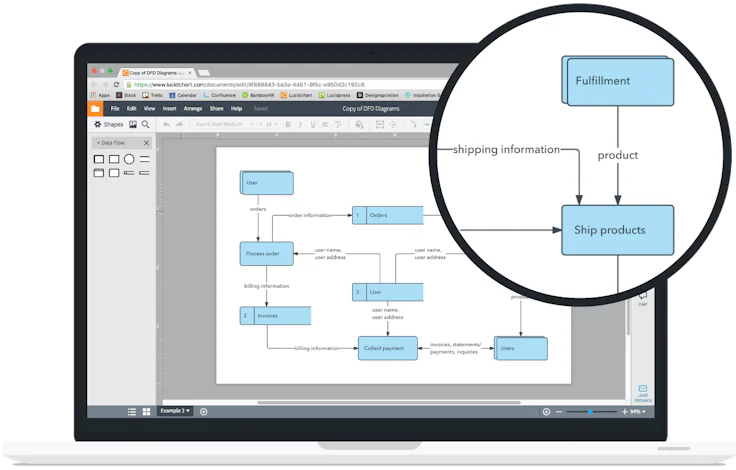Select the parallel lines data store shape
The height and width of the screenshot is (470, 736).
[x=145, y=160]
